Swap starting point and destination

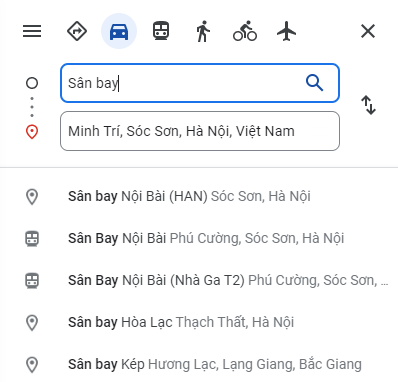368,105
